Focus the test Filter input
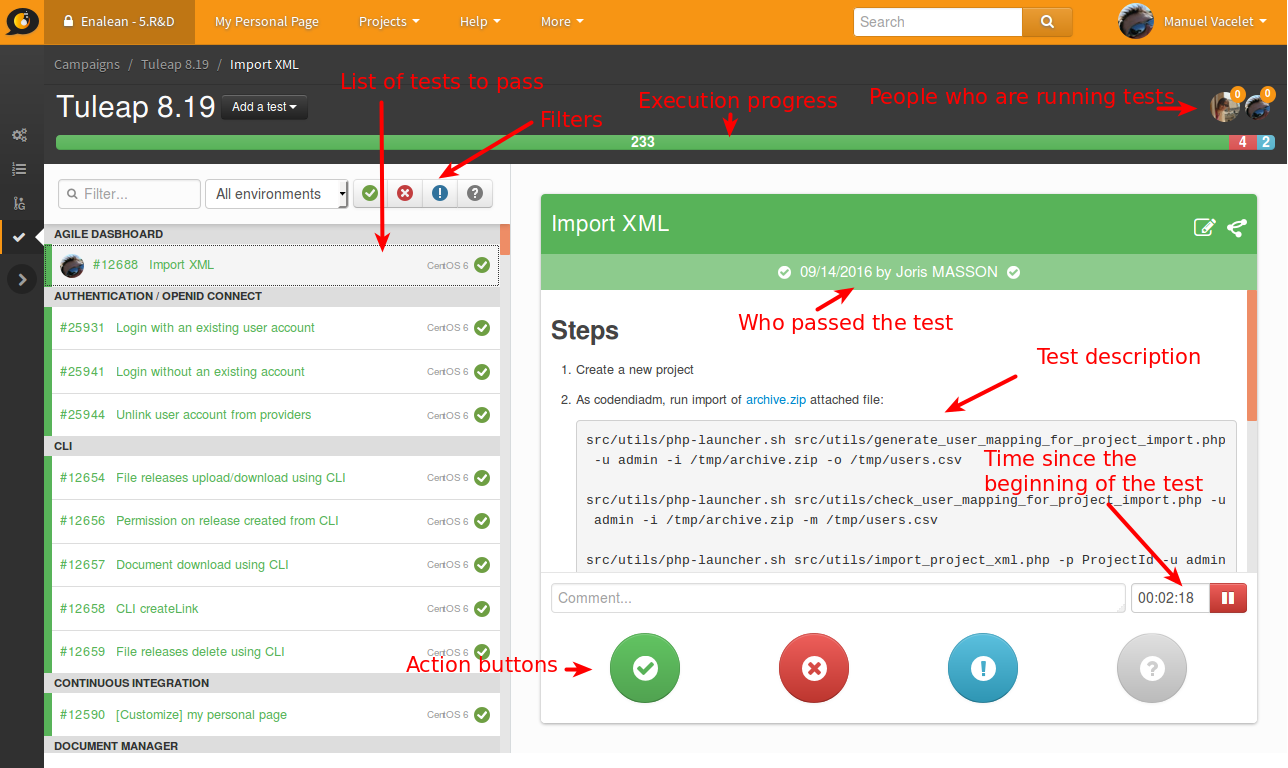The width and height of the screenshot is (1288, 768). [x=130, y=194]
